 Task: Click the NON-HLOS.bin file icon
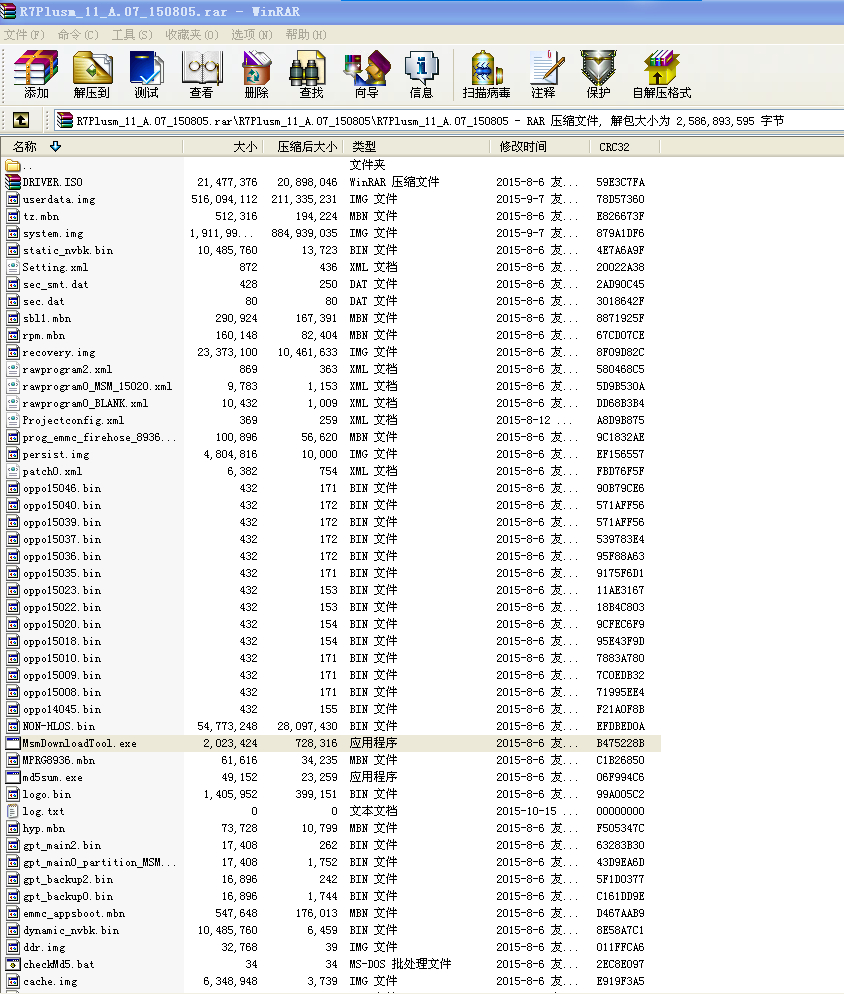(13, 726)
